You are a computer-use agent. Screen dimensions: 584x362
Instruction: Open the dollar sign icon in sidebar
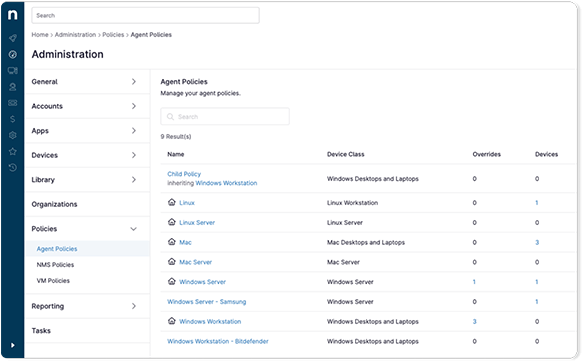(13, 119)
